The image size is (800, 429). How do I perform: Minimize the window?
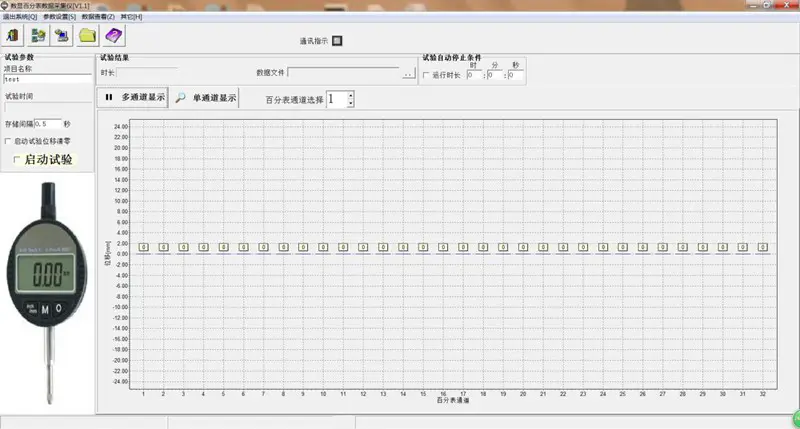click(x=753, y=5)
